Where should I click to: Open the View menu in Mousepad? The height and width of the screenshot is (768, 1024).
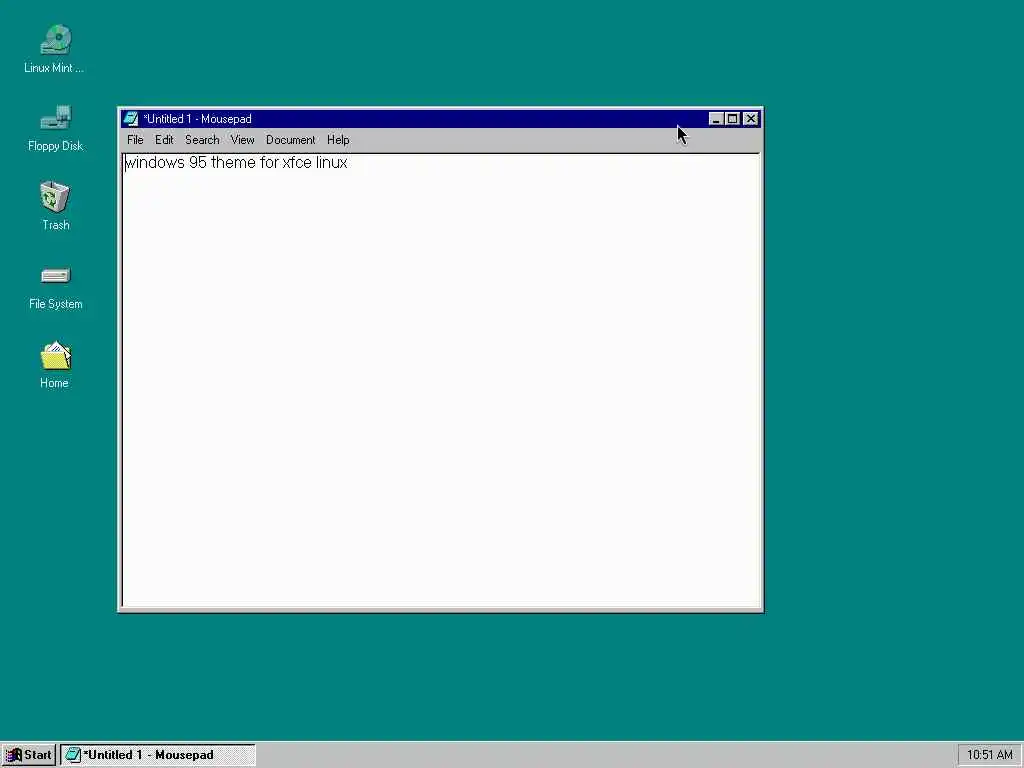tap(242, 140)
